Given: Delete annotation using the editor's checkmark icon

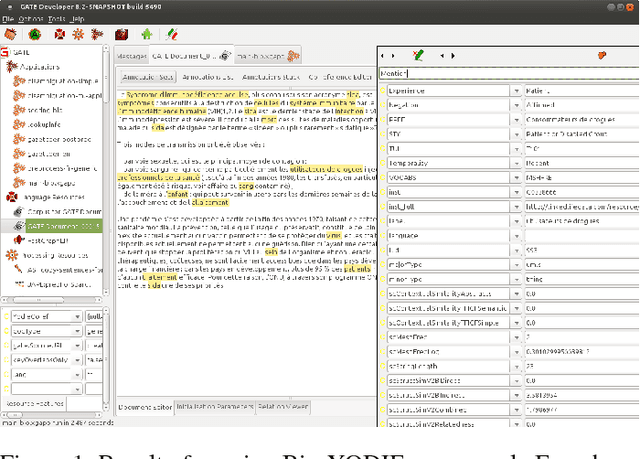Looking at the screenshot, I should 419,56.
